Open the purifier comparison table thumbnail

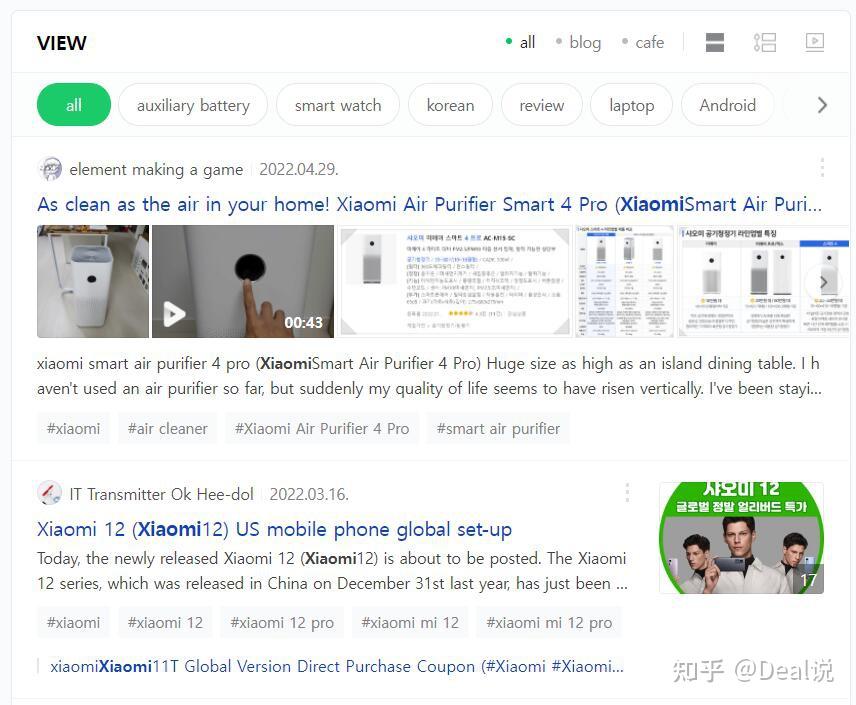point(625,281)
